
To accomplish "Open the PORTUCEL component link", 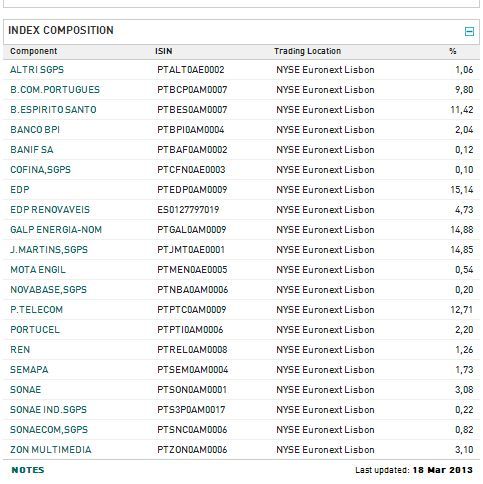I will coord(35,330).
